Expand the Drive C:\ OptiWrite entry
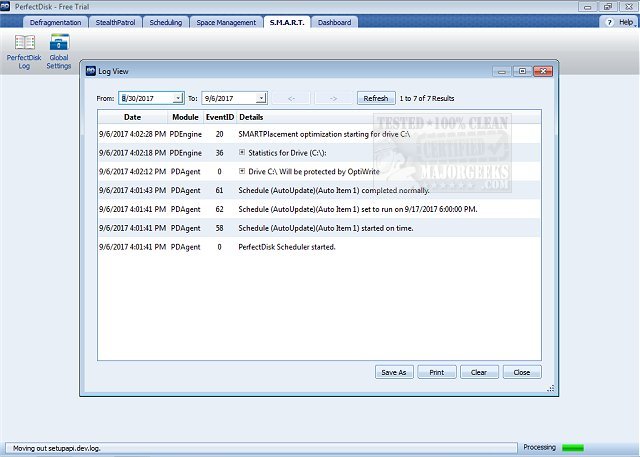 (x=242, y=171)
